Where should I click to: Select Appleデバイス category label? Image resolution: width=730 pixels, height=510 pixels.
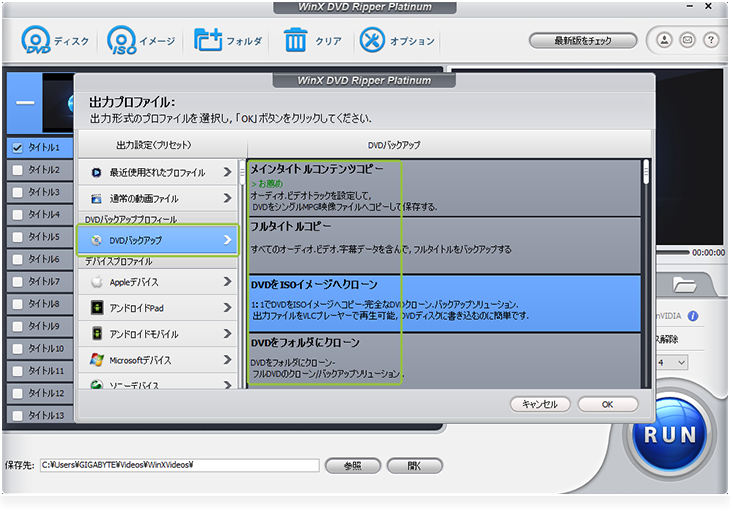(x=134, y=282)
